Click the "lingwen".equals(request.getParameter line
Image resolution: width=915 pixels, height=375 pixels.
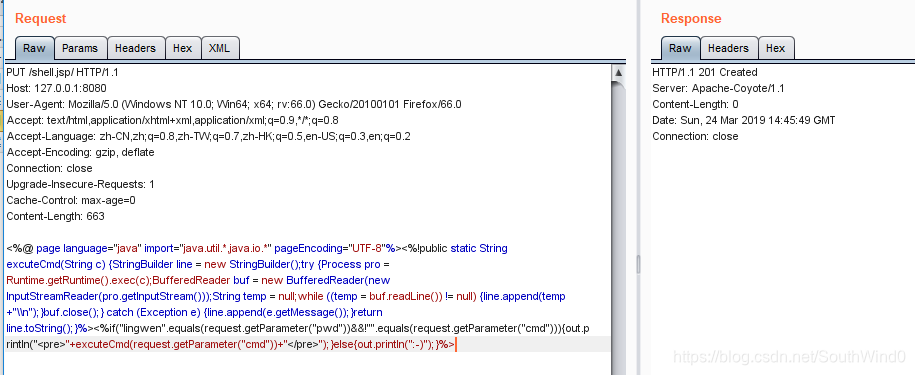click(x=298, y=328)
